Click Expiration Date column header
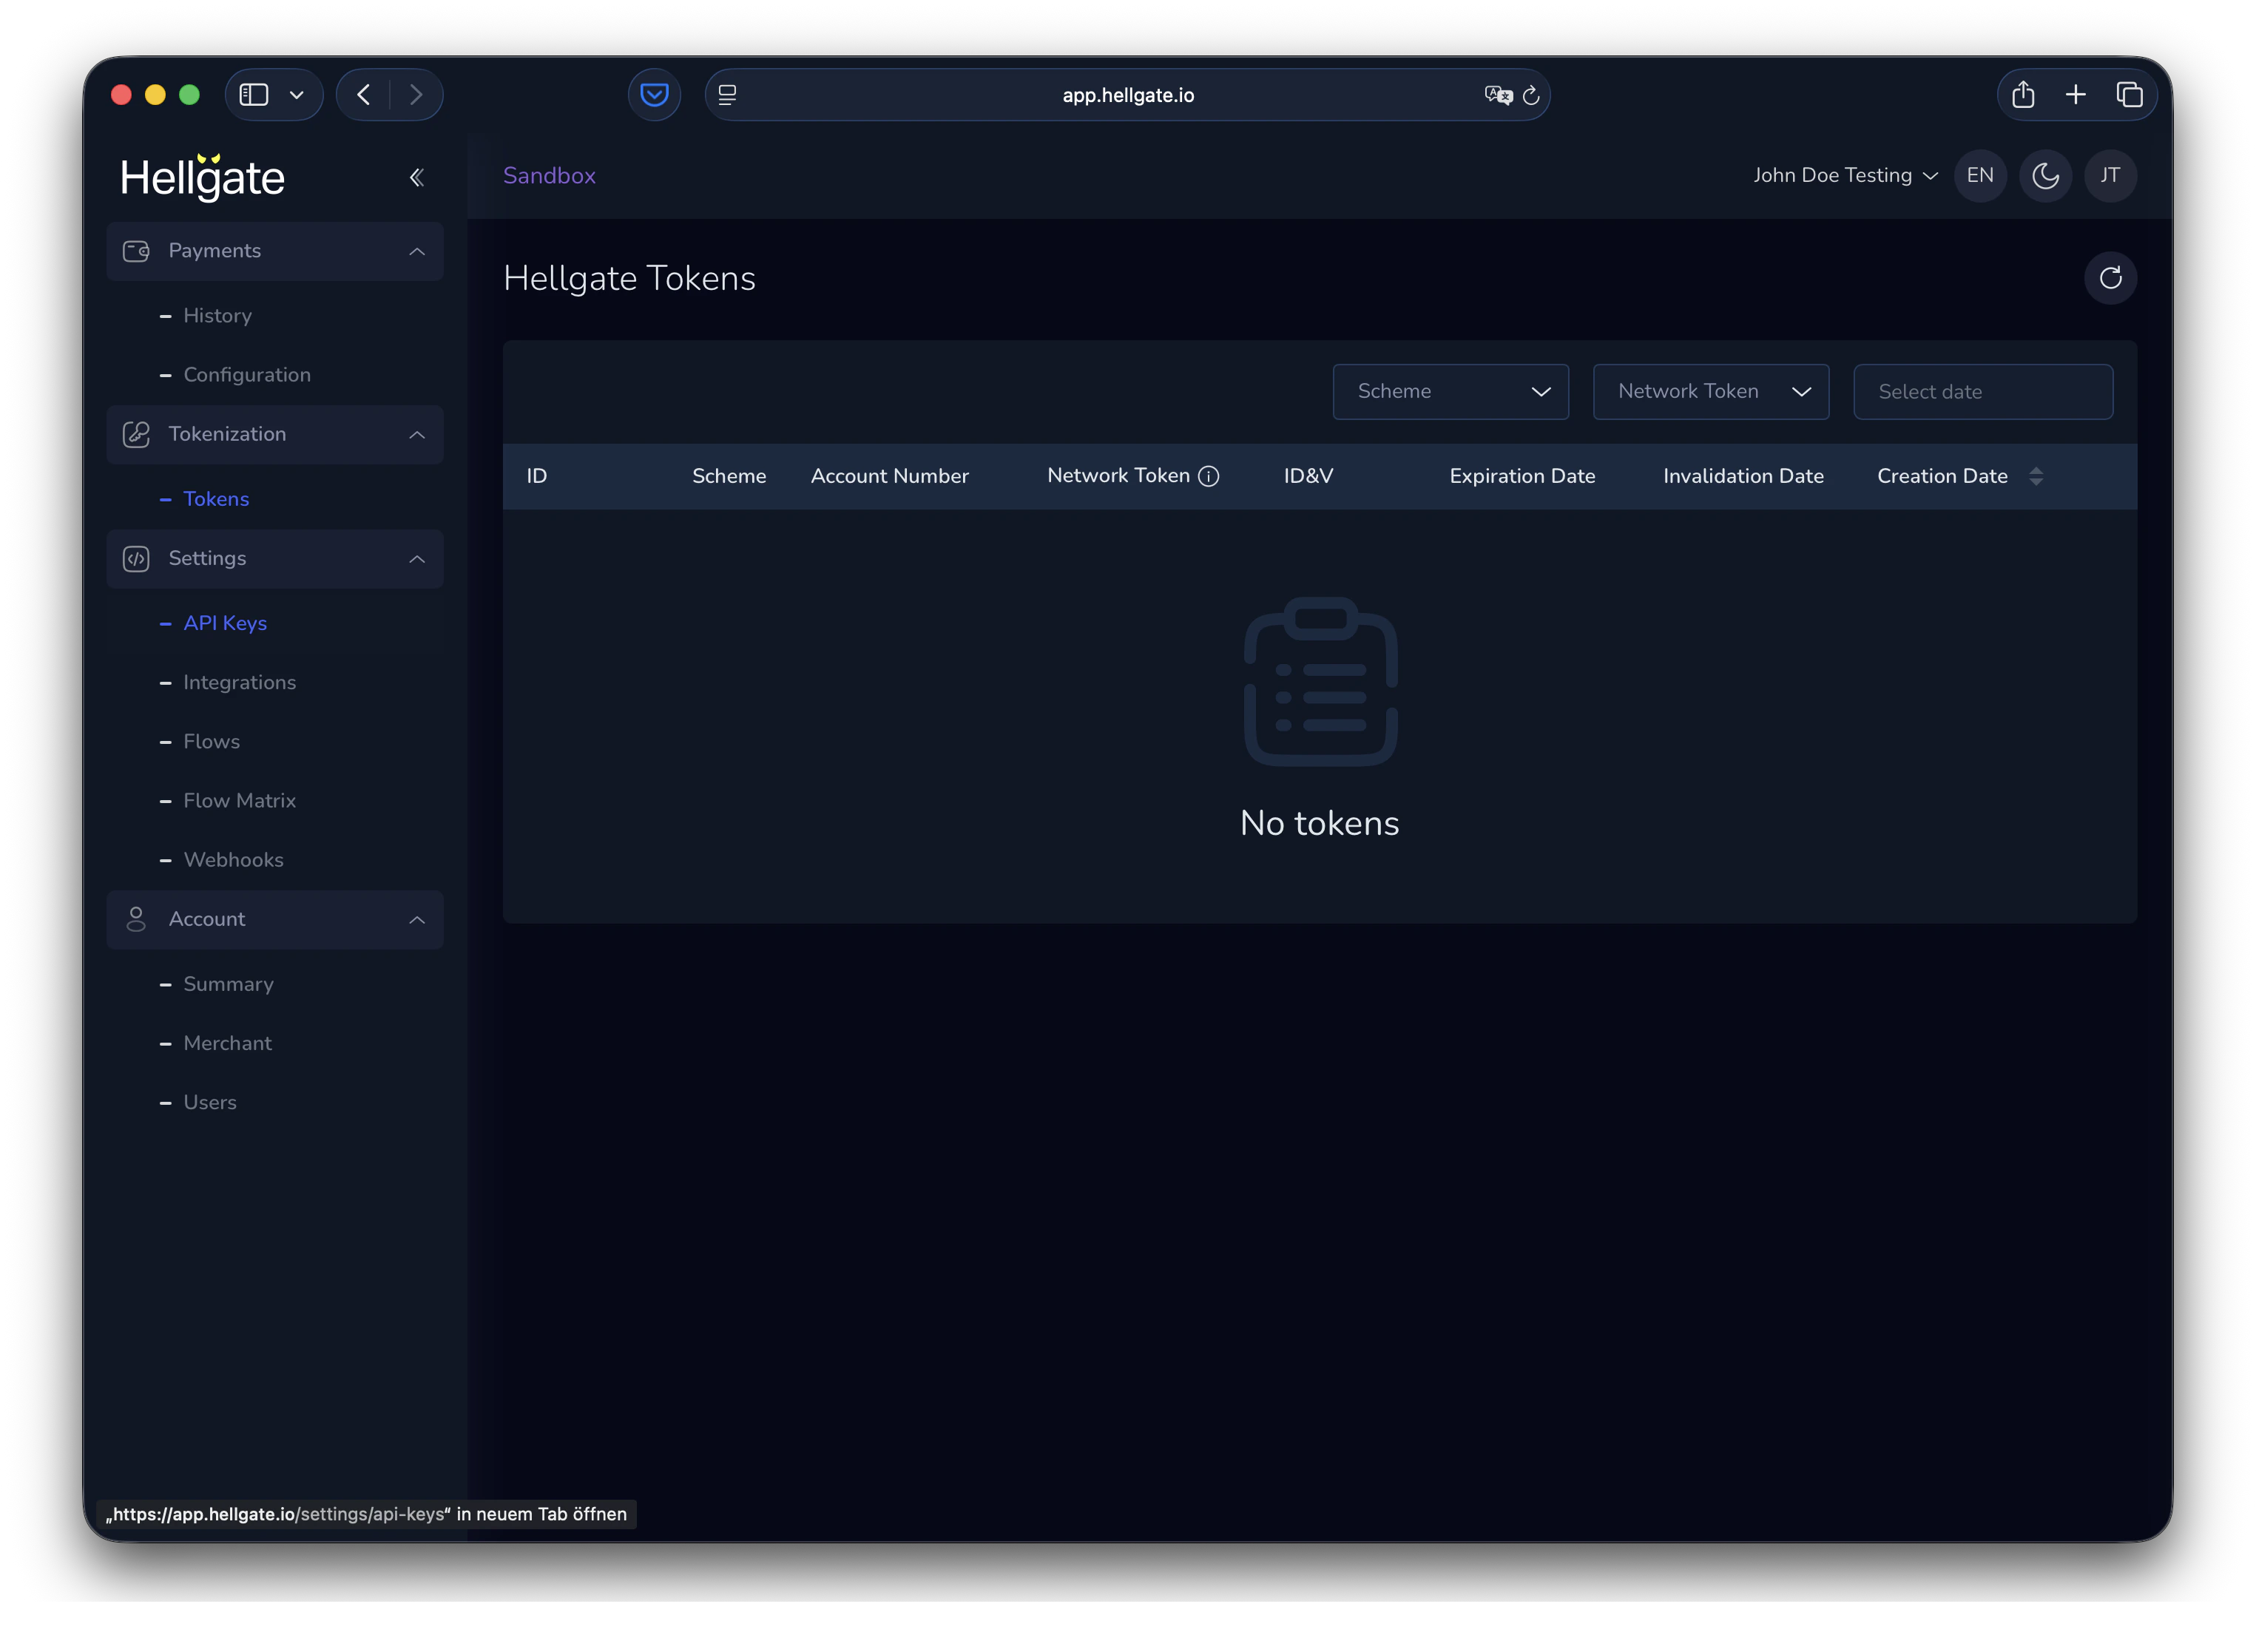This screenshot has height=1652, width=2256. click(x=1522, y=477)
